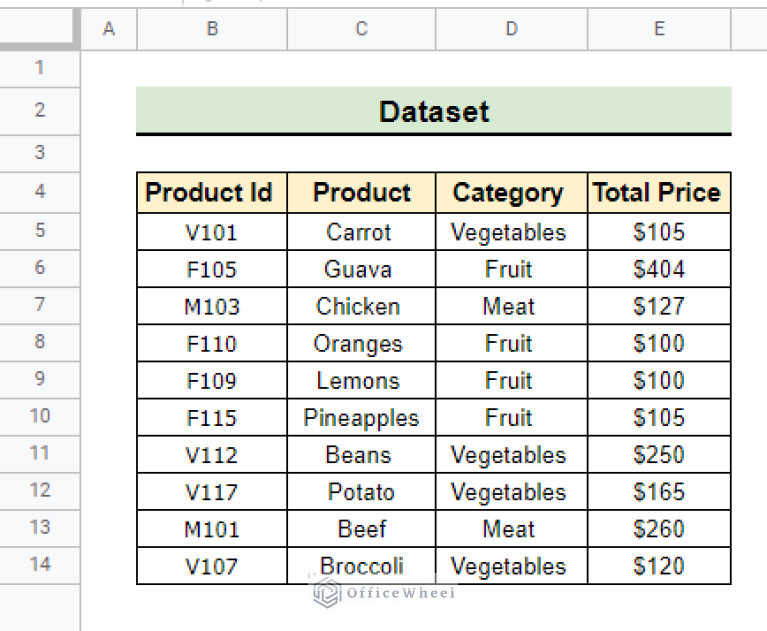Click the Total Price header cell

(659, 193)
